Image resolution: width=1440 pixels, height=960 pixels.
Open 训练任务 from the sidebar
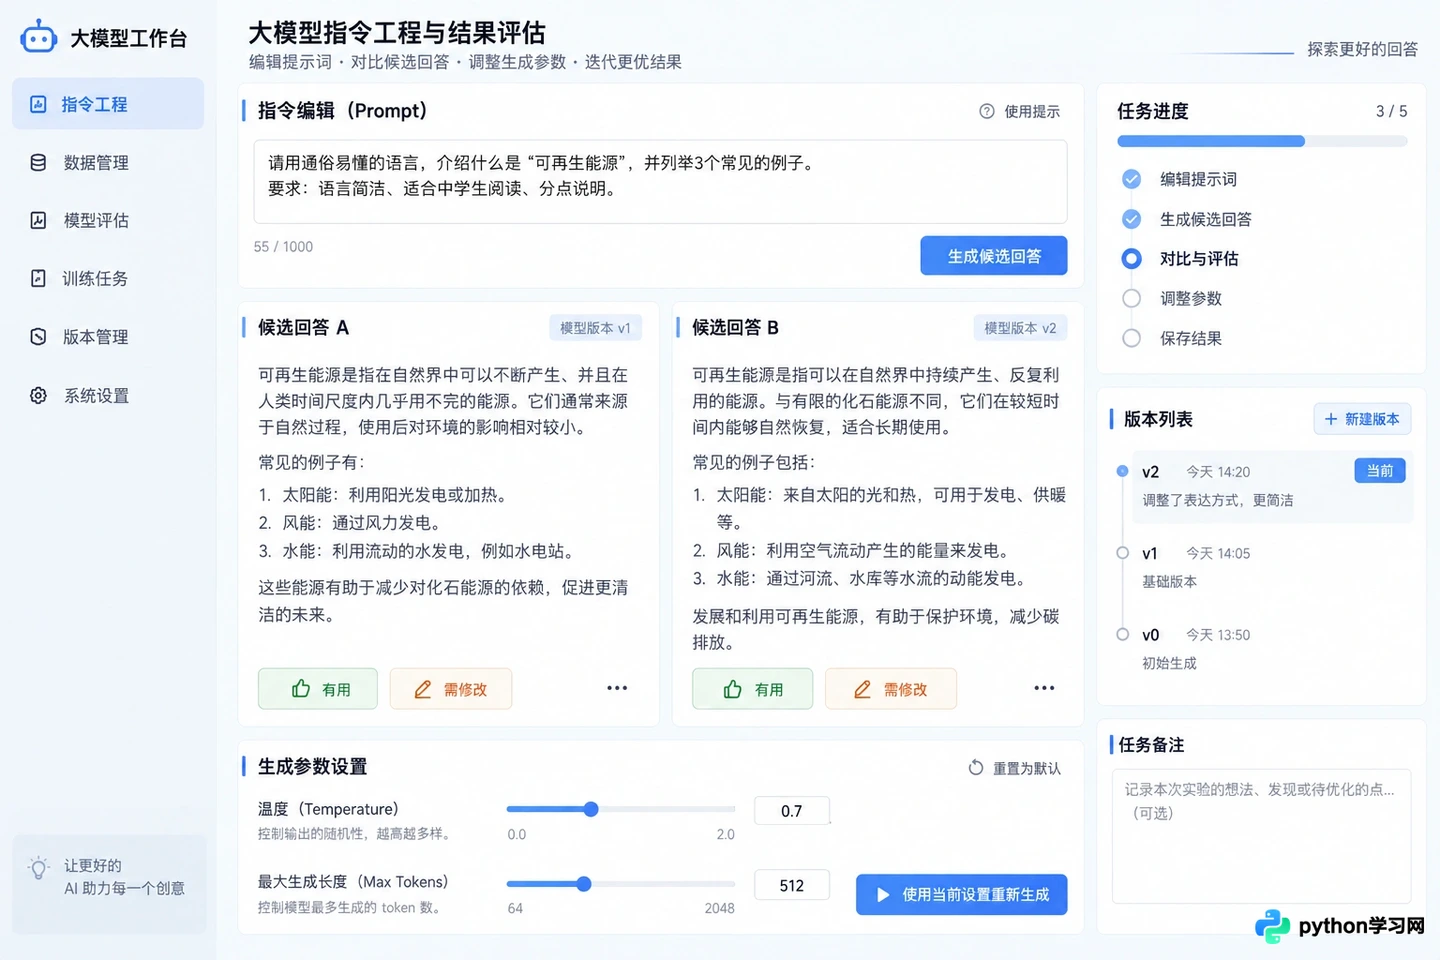click(108, 278)
